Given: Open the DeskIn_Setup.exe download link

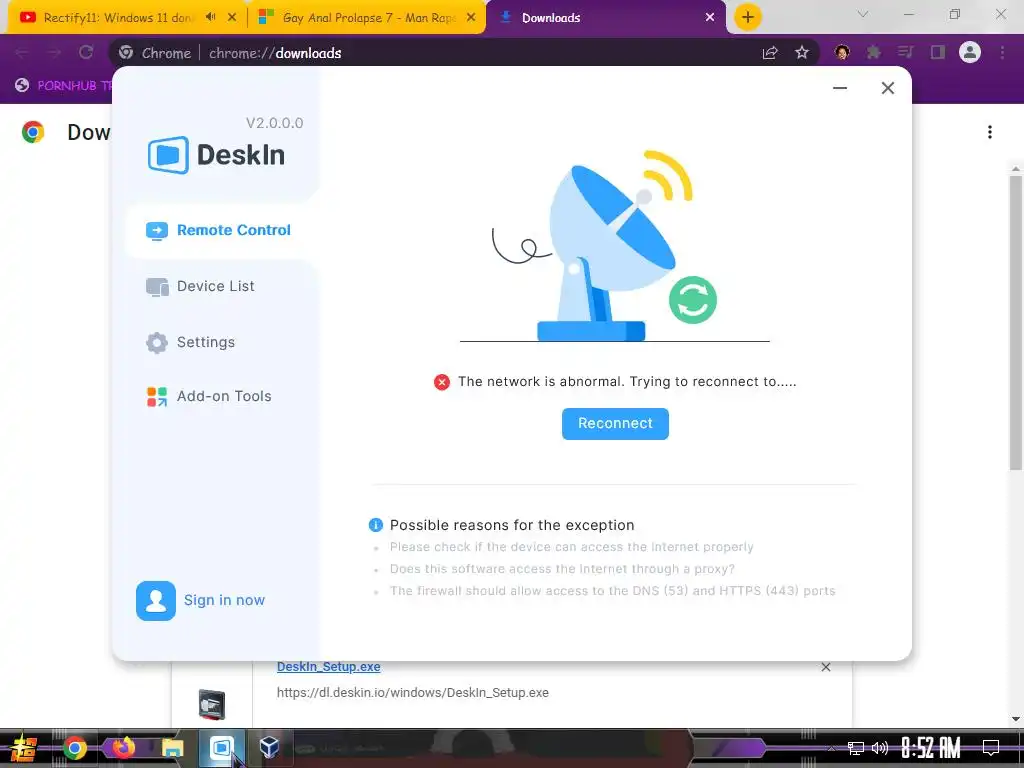Looking at the screenshot, I should click(328, 667).
